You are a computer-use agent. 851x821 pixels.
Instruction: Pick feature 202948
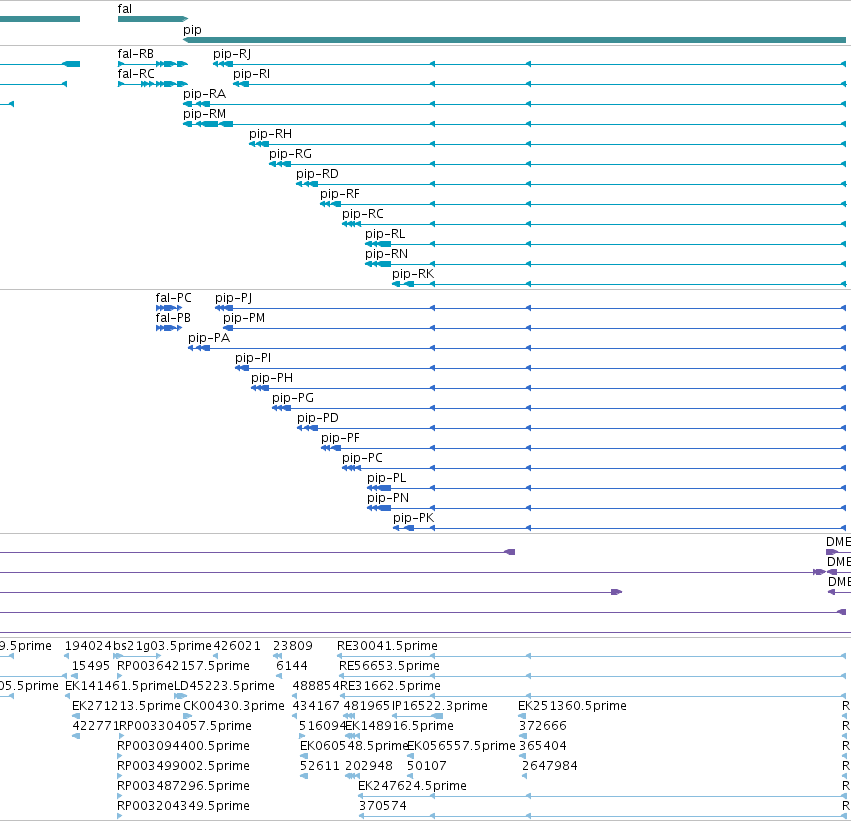click(369, 766)
